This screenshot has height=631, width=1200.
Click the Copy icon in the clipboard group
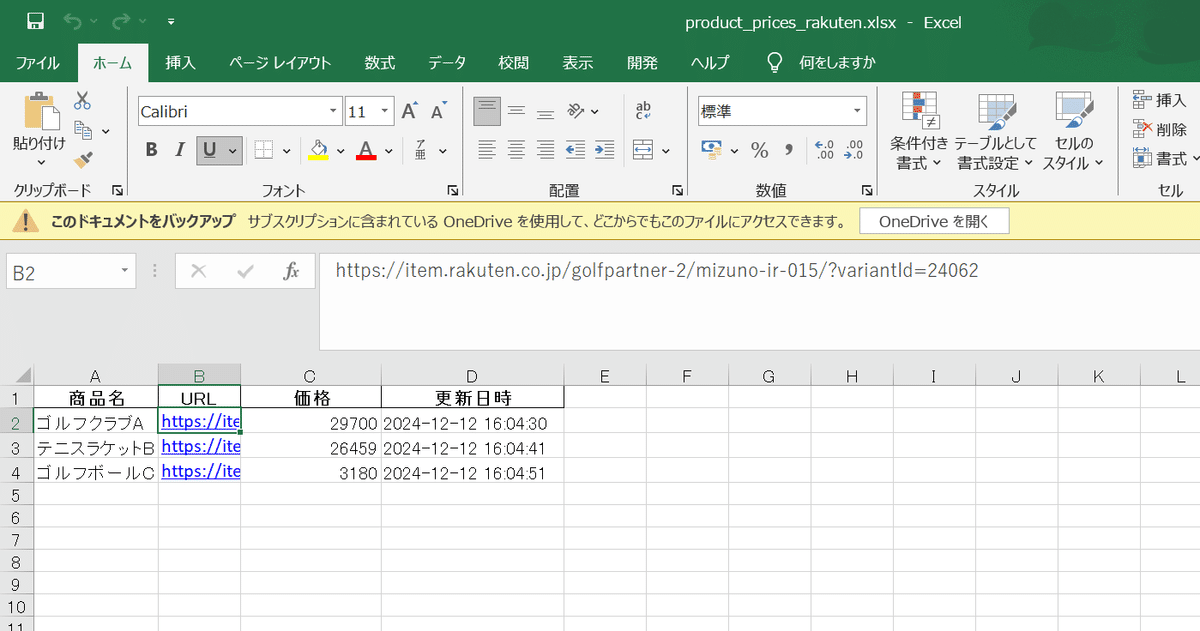click(84, 130)
